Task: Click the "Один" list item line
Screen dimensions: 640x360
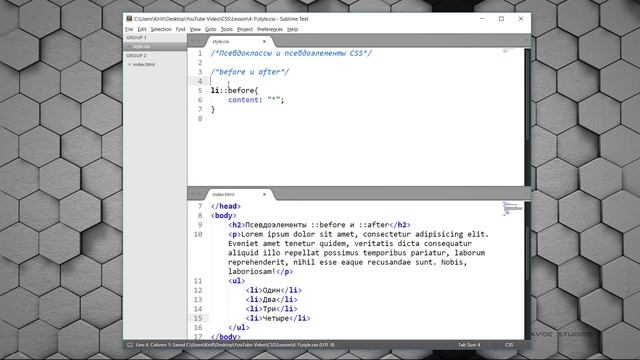Action: (273, 290)
